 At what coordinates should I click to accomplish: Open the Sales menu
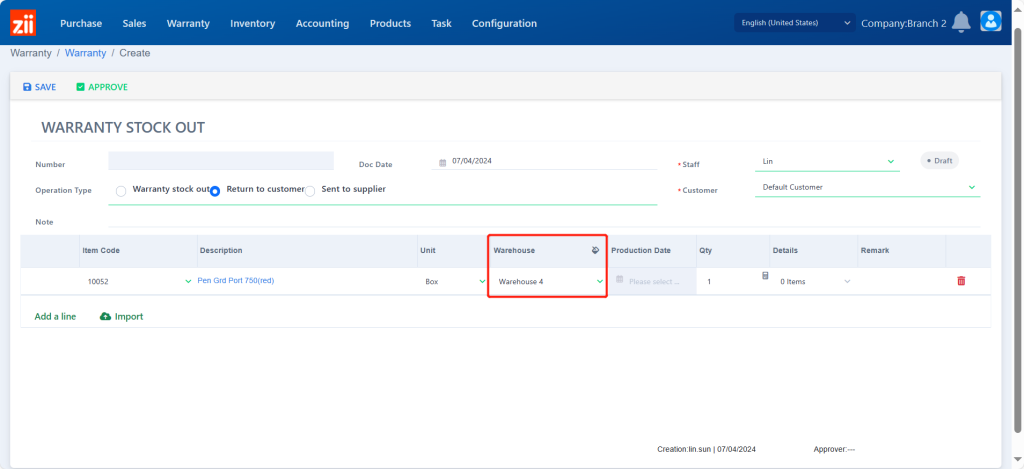click(x=135, y=24)
